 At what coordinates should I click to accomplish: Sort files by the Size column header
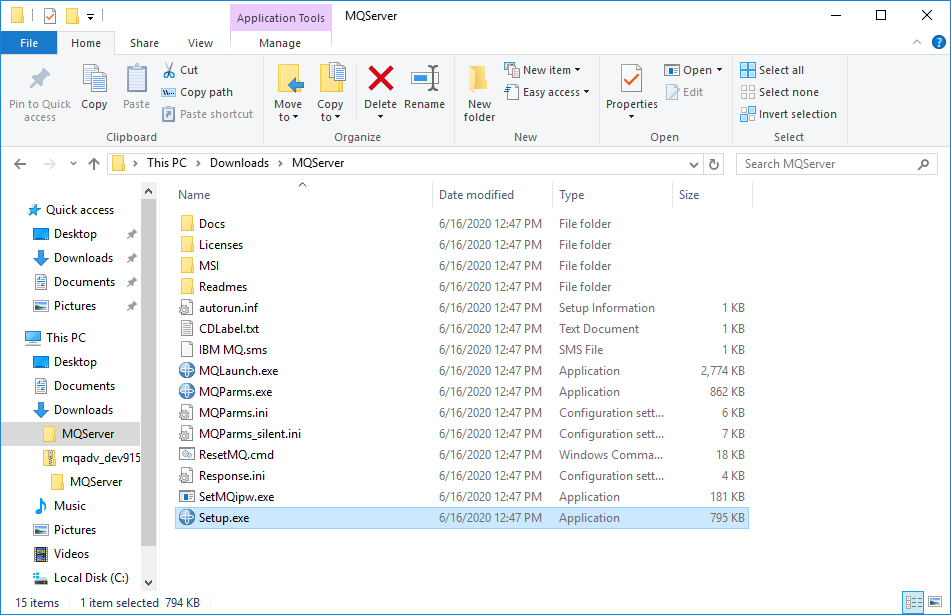pos(712,195)
